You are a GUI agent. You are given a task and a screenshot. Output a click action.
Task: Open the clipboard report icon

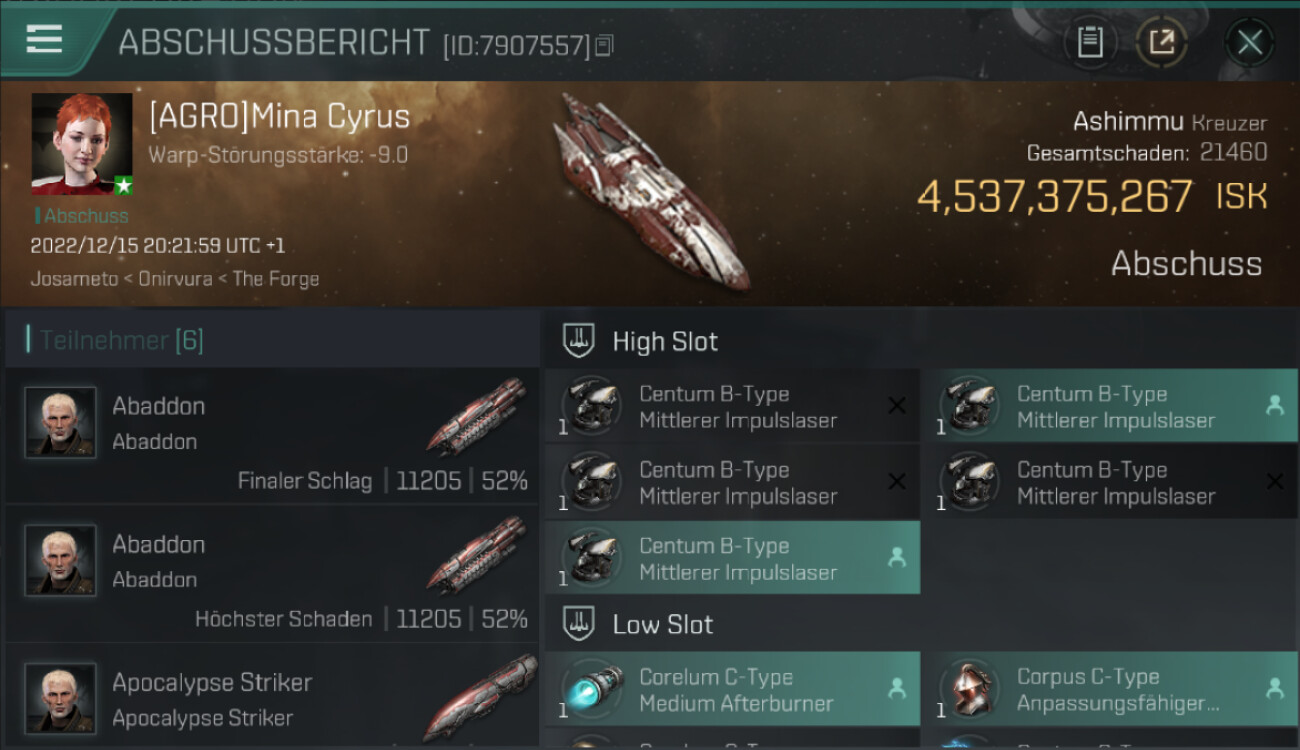(x=1090, y=42)
